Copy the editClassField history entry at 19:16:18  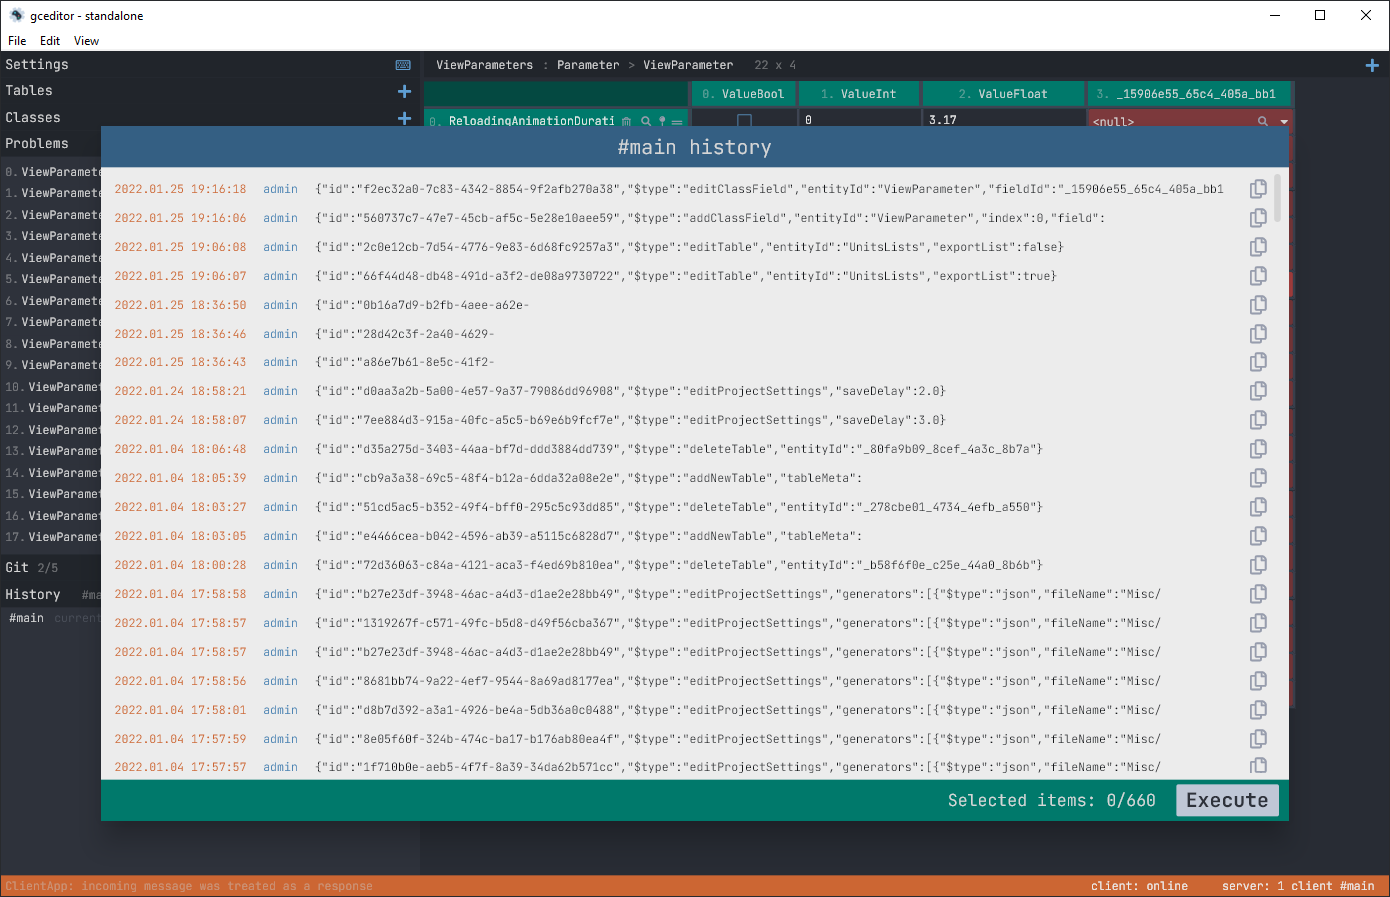pyautogui.click(x=1258, y=189)
